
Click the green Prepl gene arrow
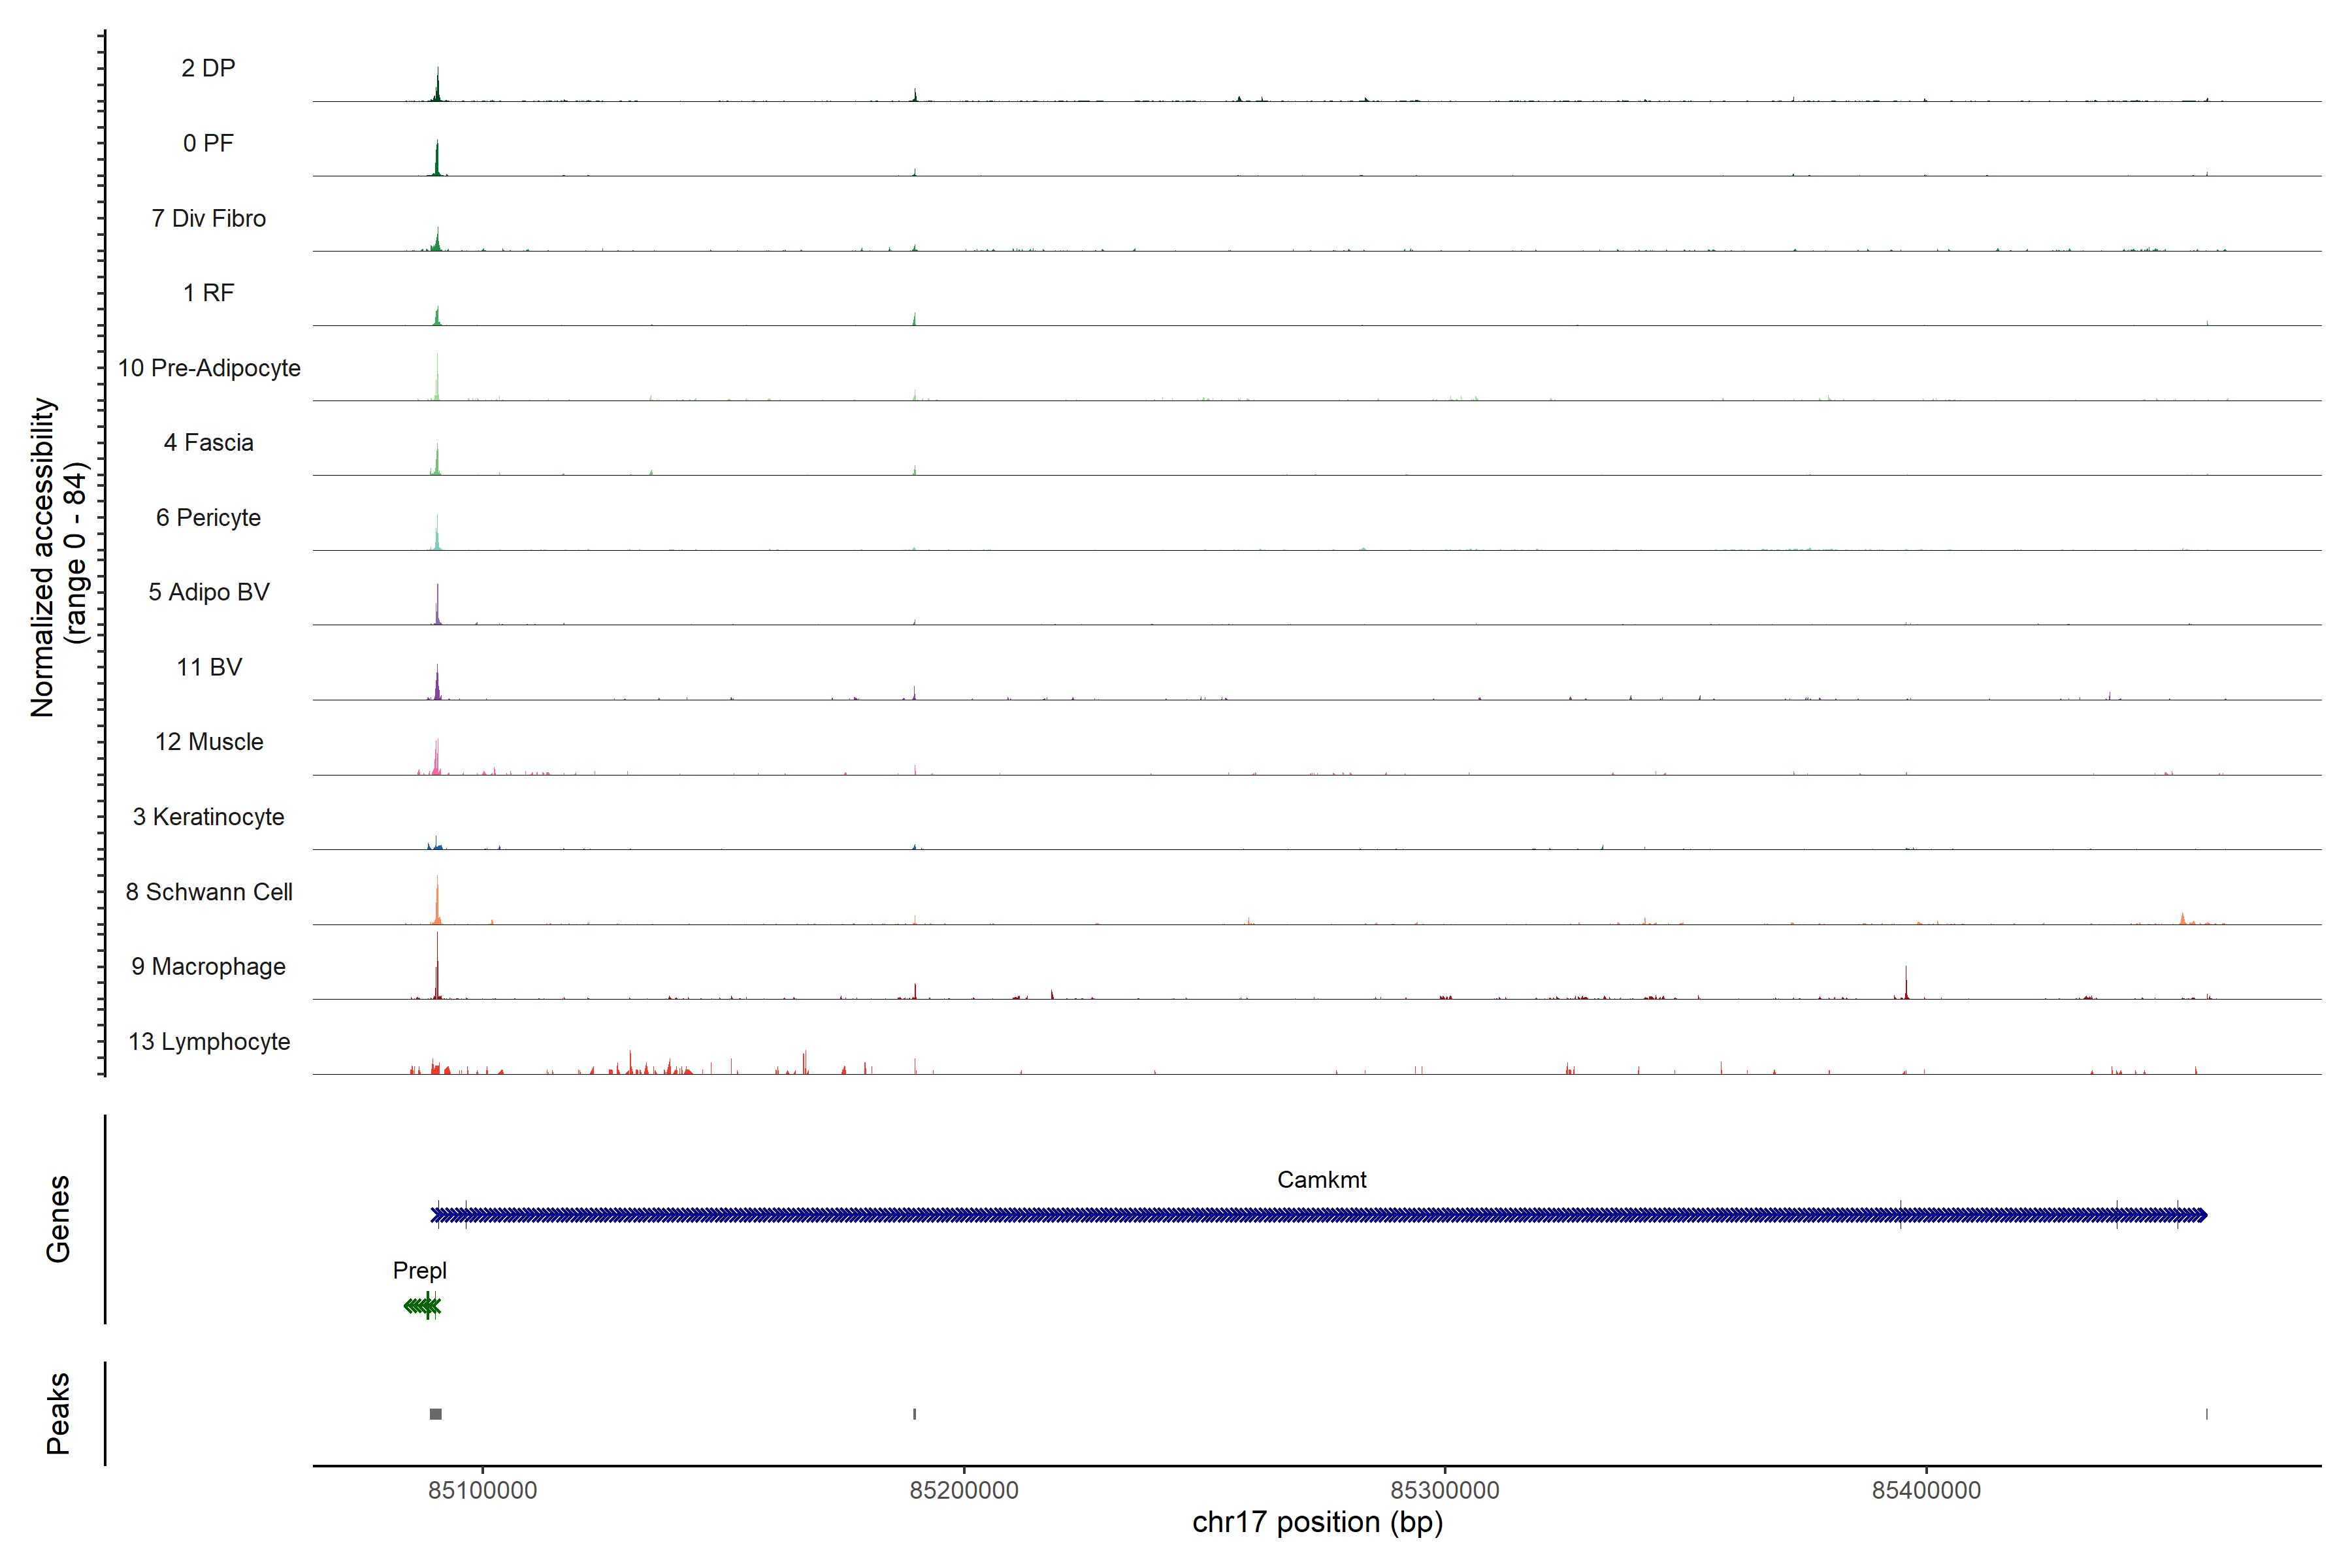[422, 1305]
